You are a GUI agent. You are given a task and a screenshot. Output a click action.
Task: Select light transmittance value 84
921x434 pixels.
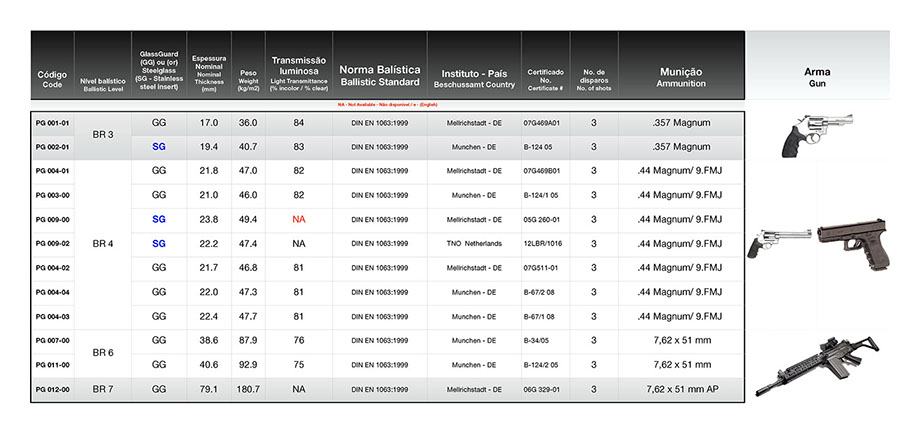(x=299, y=123)
